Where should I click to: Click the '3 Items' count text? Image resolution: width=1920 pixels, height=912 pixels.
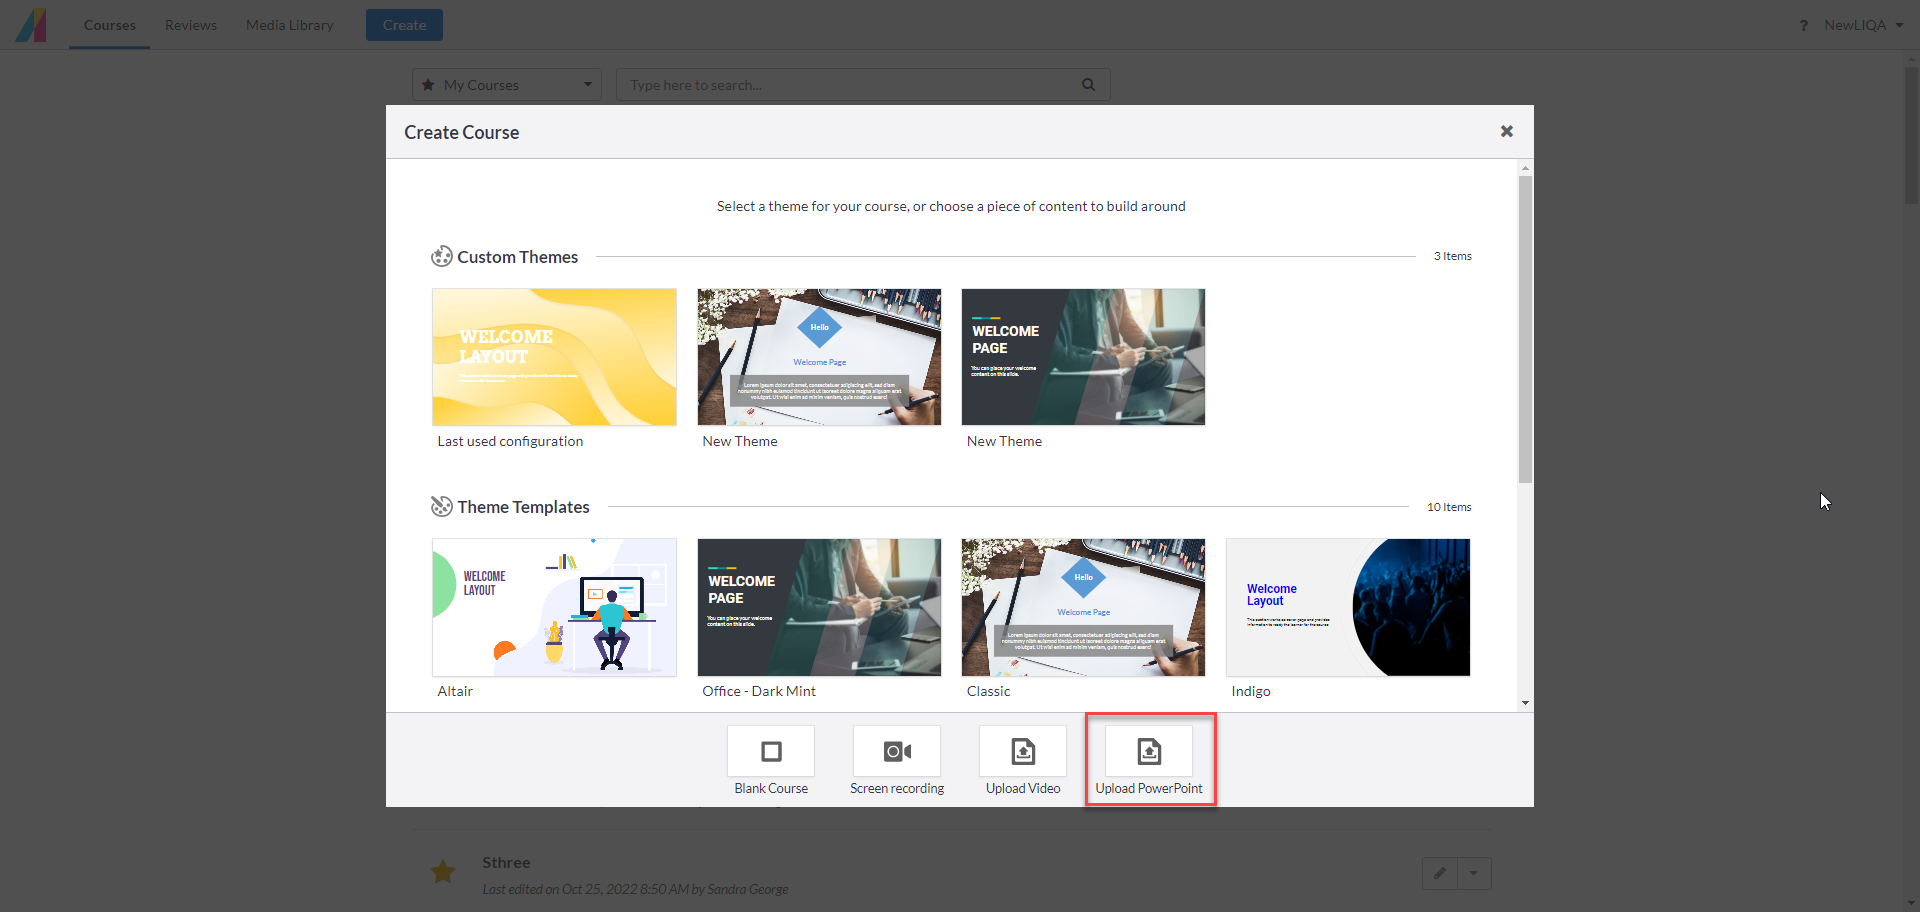click(1452, 256)
